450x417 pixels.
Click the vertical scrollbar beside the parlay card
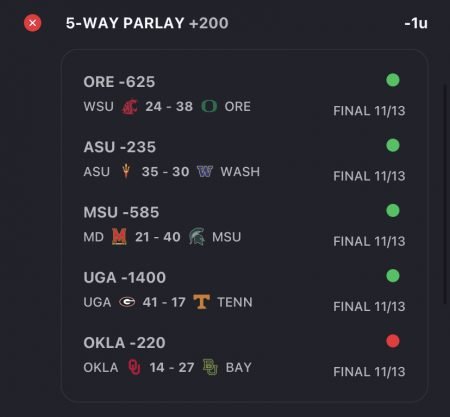point(445,193)
